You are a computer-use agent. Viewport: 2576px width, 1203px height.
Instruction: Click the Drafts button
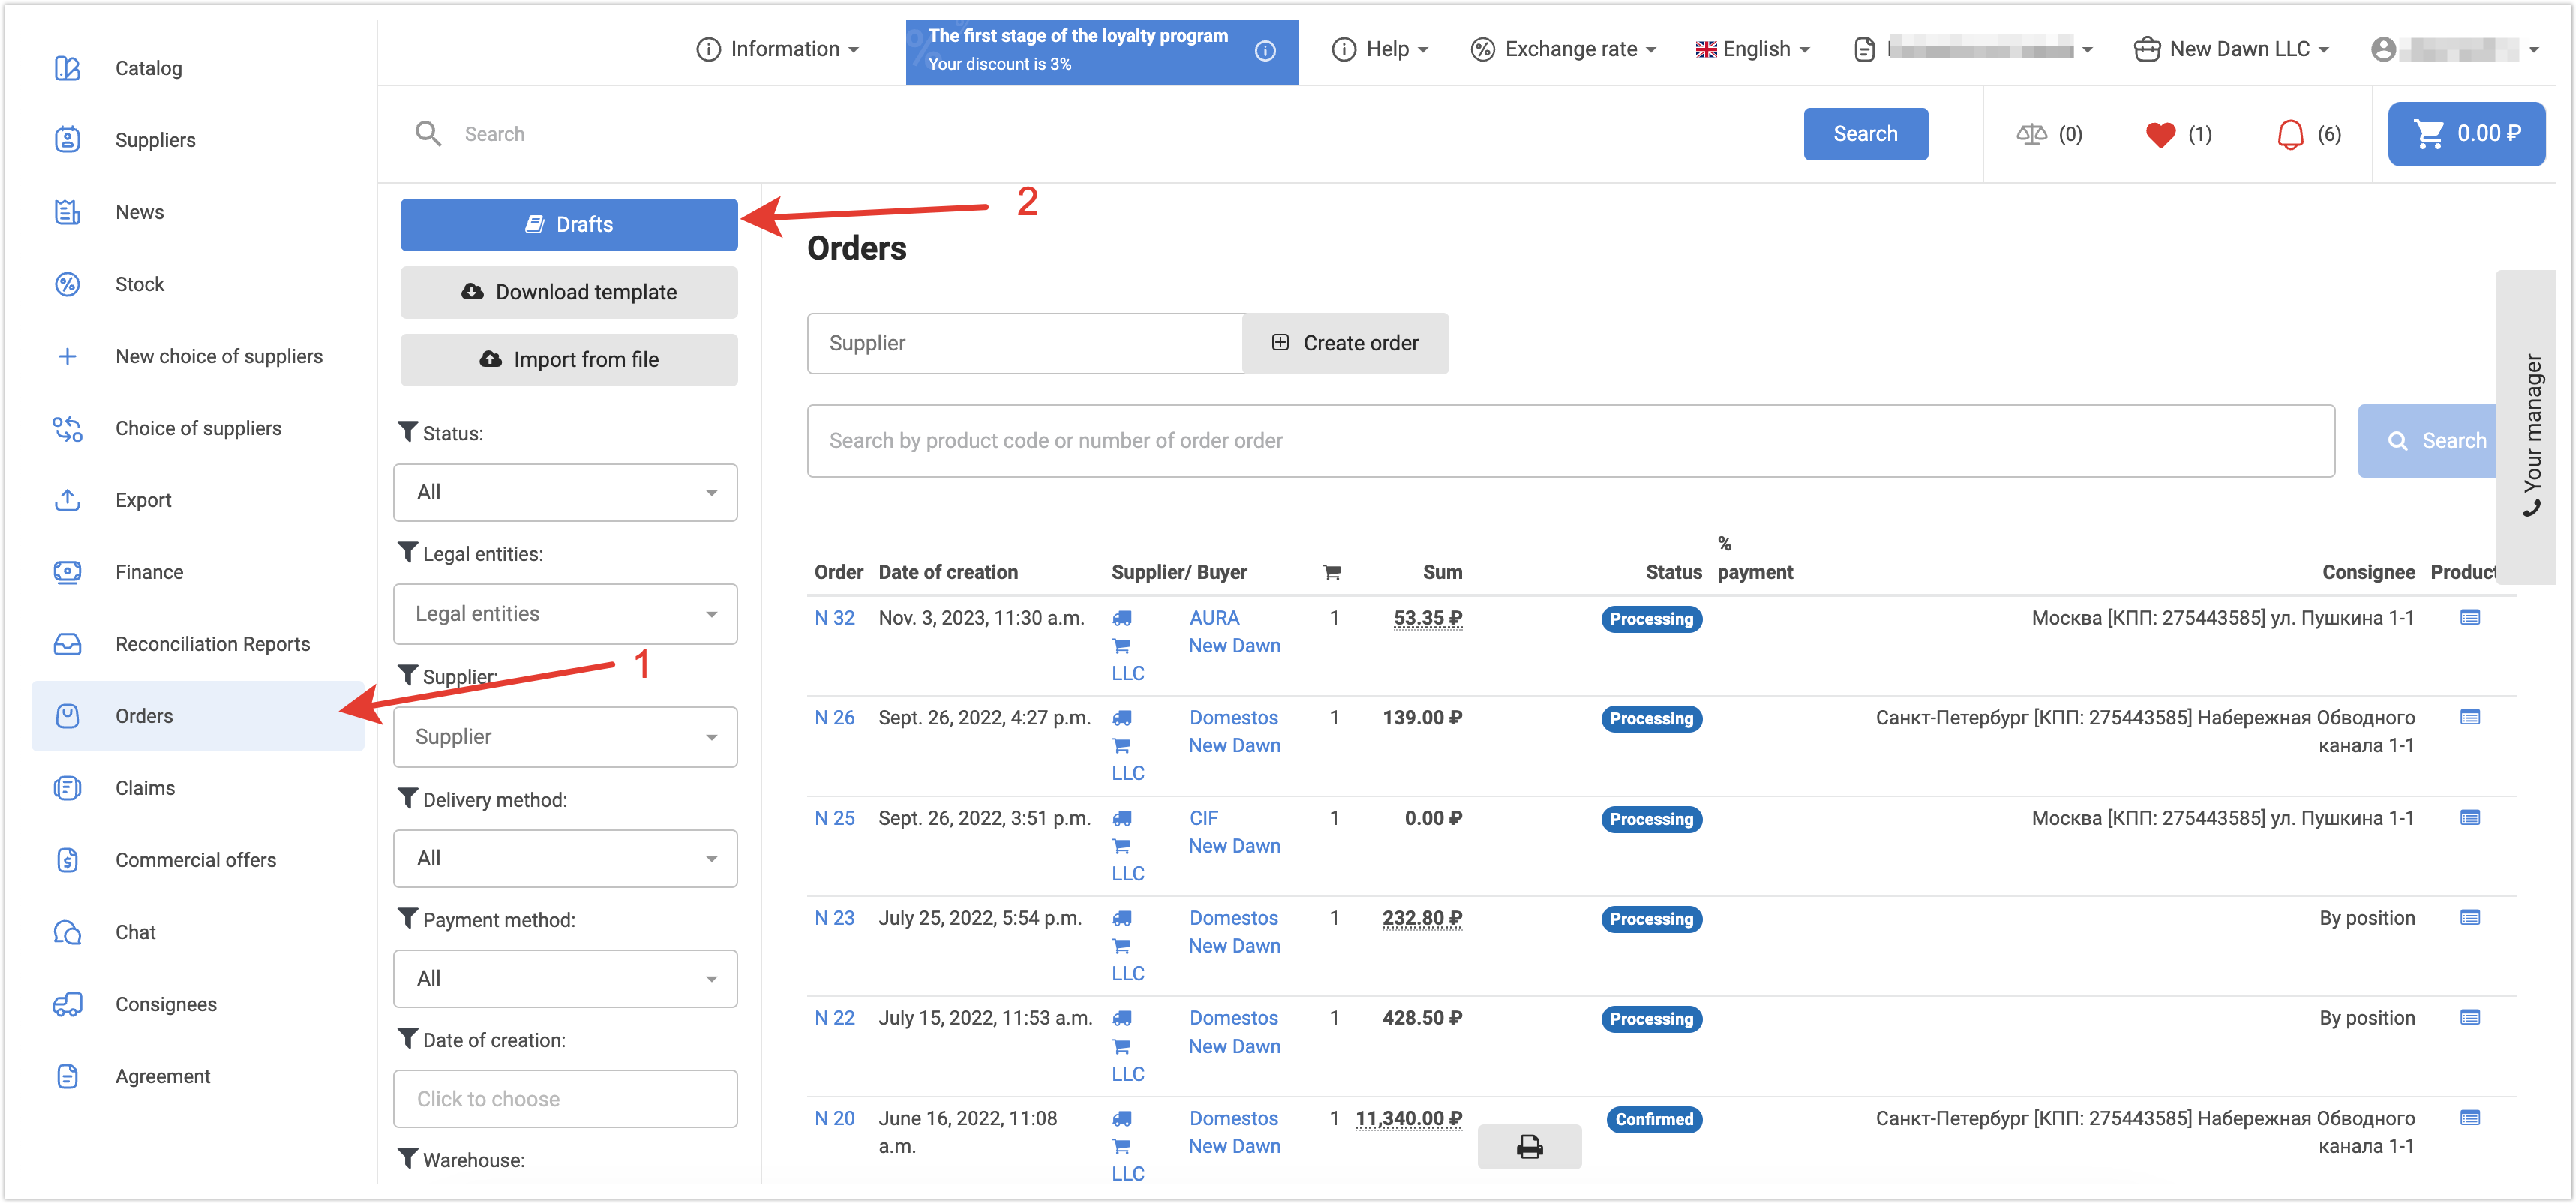(568, 224)
